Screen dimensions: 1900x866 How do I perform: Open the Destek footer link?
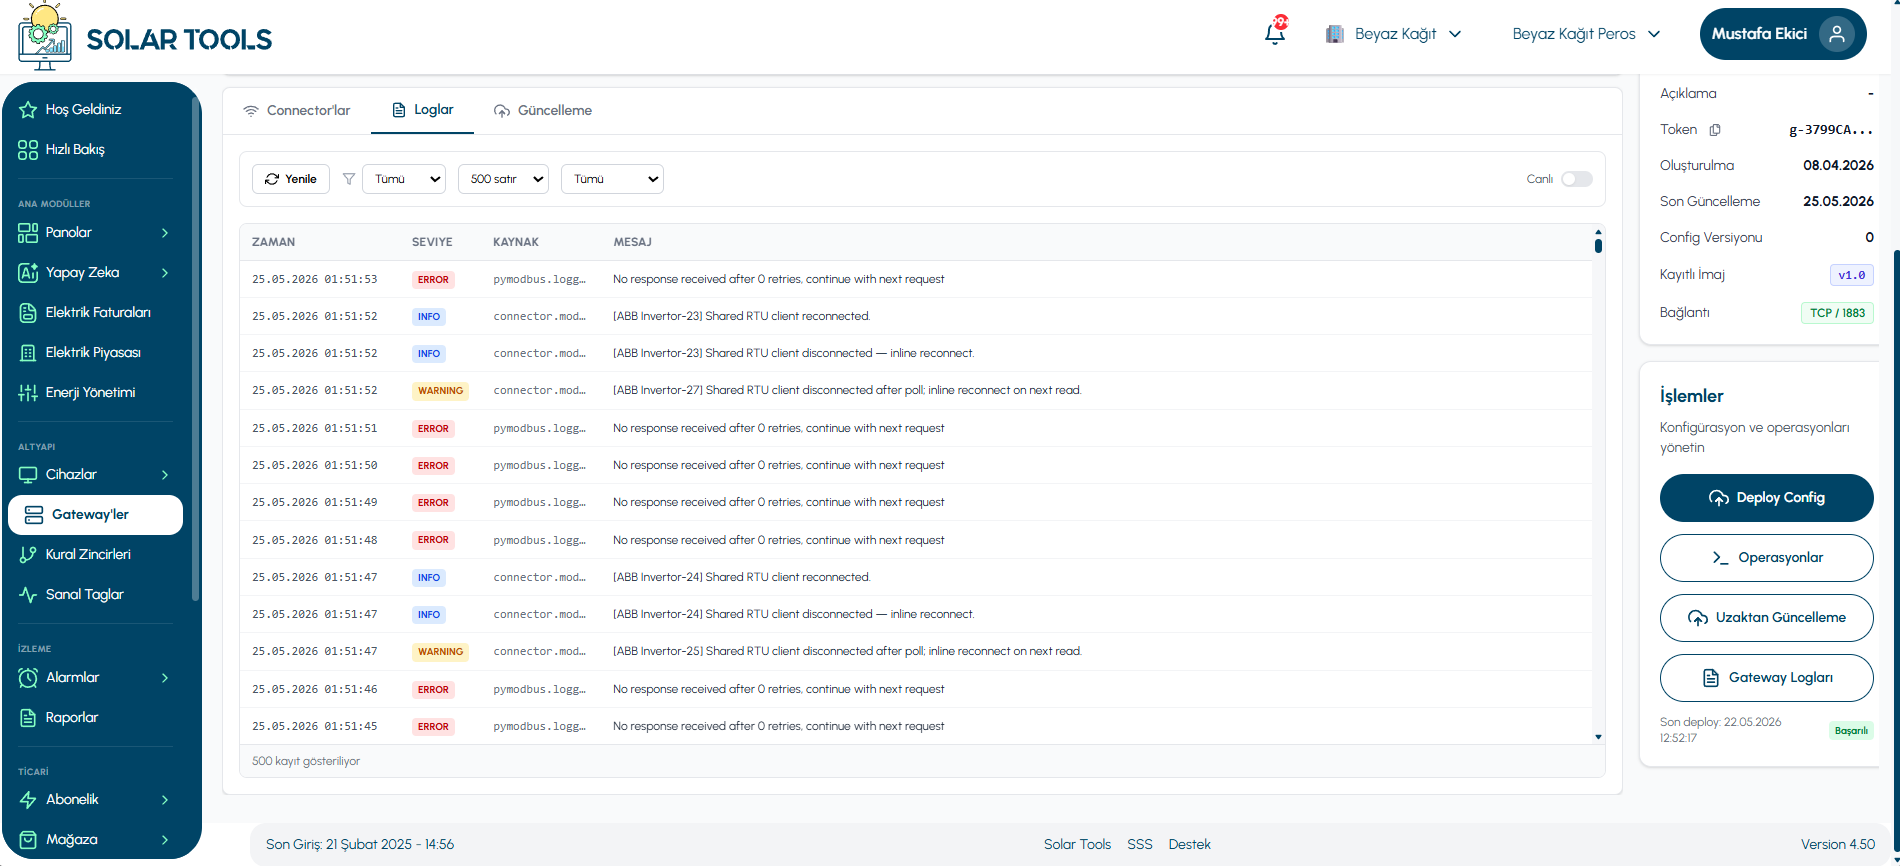(x=1189, y=844)
